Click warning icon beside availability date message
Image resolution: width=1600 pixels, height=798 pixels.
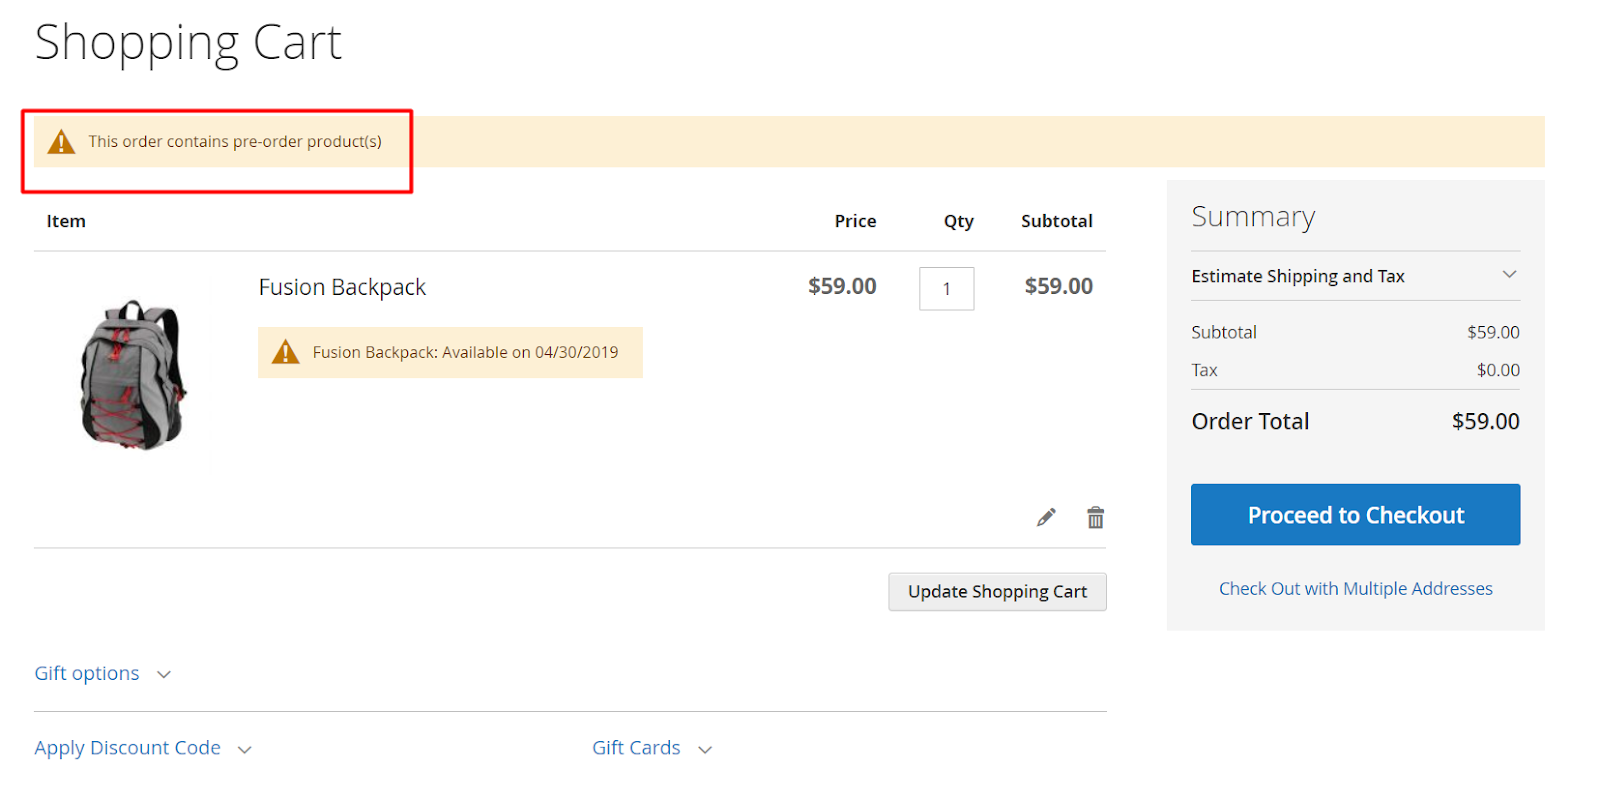[x=285, y=352]
